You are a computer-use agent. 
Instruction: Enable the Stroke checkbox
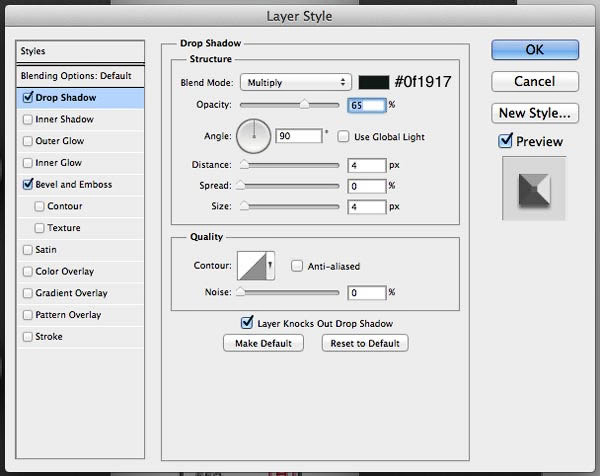click(28, 337)
